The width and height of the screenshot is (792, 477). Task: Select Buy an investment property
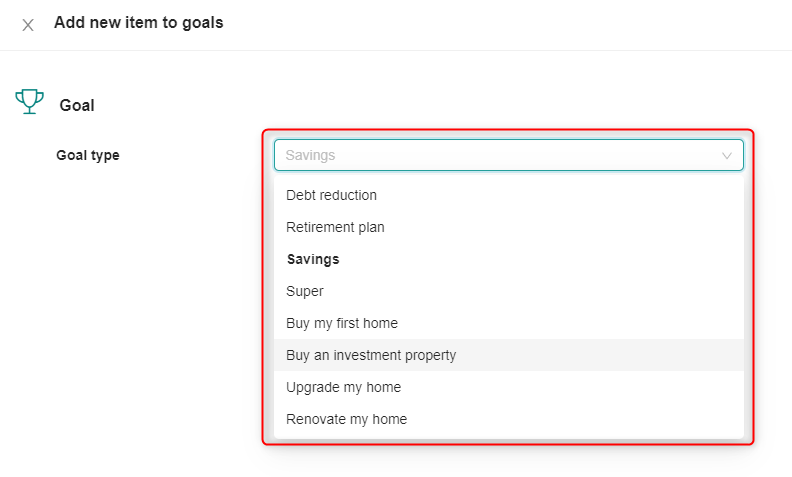509,355
